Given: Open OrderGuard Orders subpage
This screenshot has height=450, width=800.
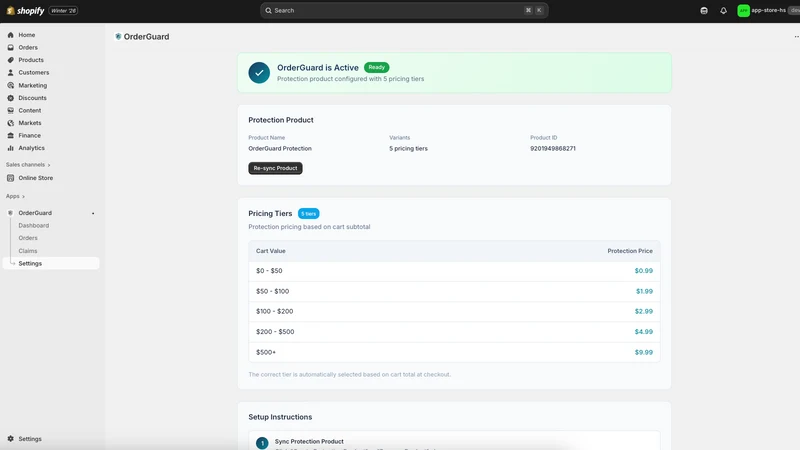Looking at the screenshot, I should [x=28, y=238].
